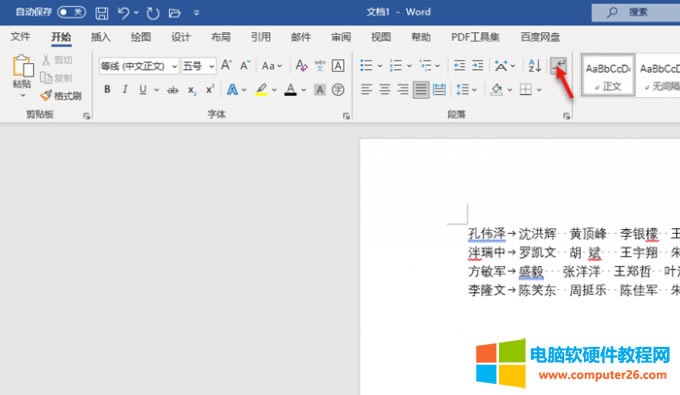Toggle the AutoSave switch

(x=72, y=12)
